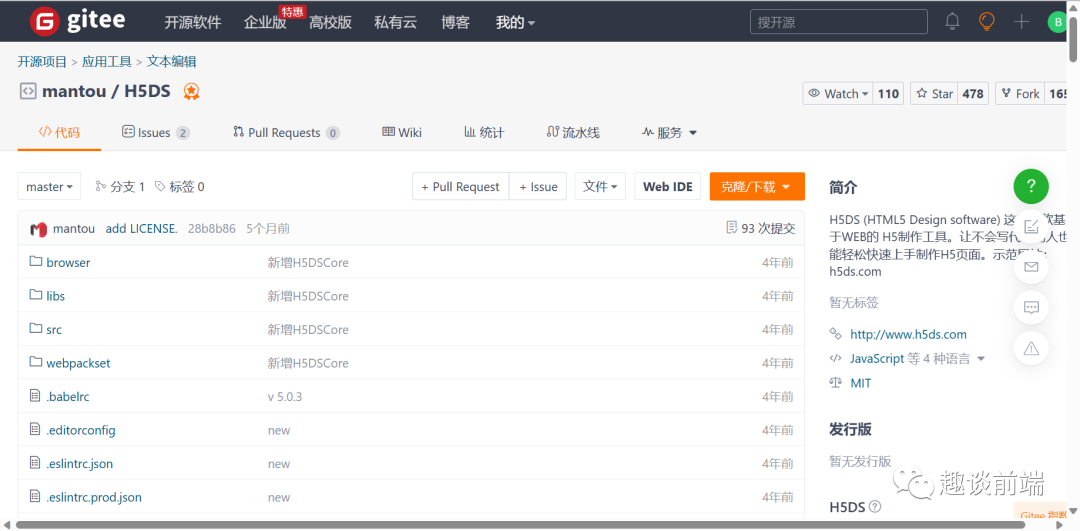Open 企业版 in top navigation
1080x531 pixels.
(x=265, y=22)
